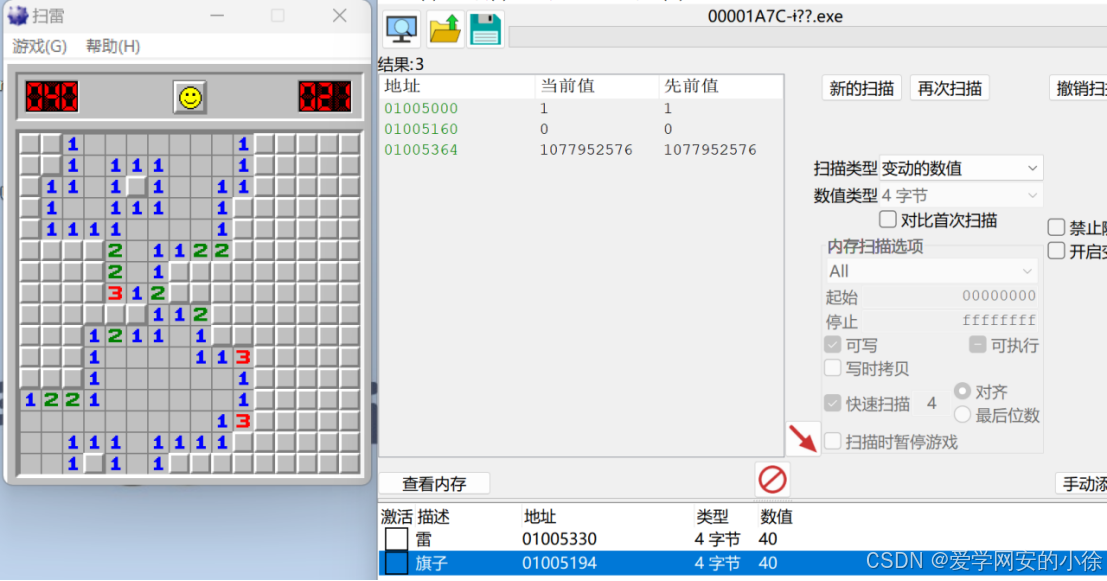The width and height of the screenshot is (1107, 581).
Task: Toggle the activate checkbox for 旗子 entry
Action: pos(396,563)
